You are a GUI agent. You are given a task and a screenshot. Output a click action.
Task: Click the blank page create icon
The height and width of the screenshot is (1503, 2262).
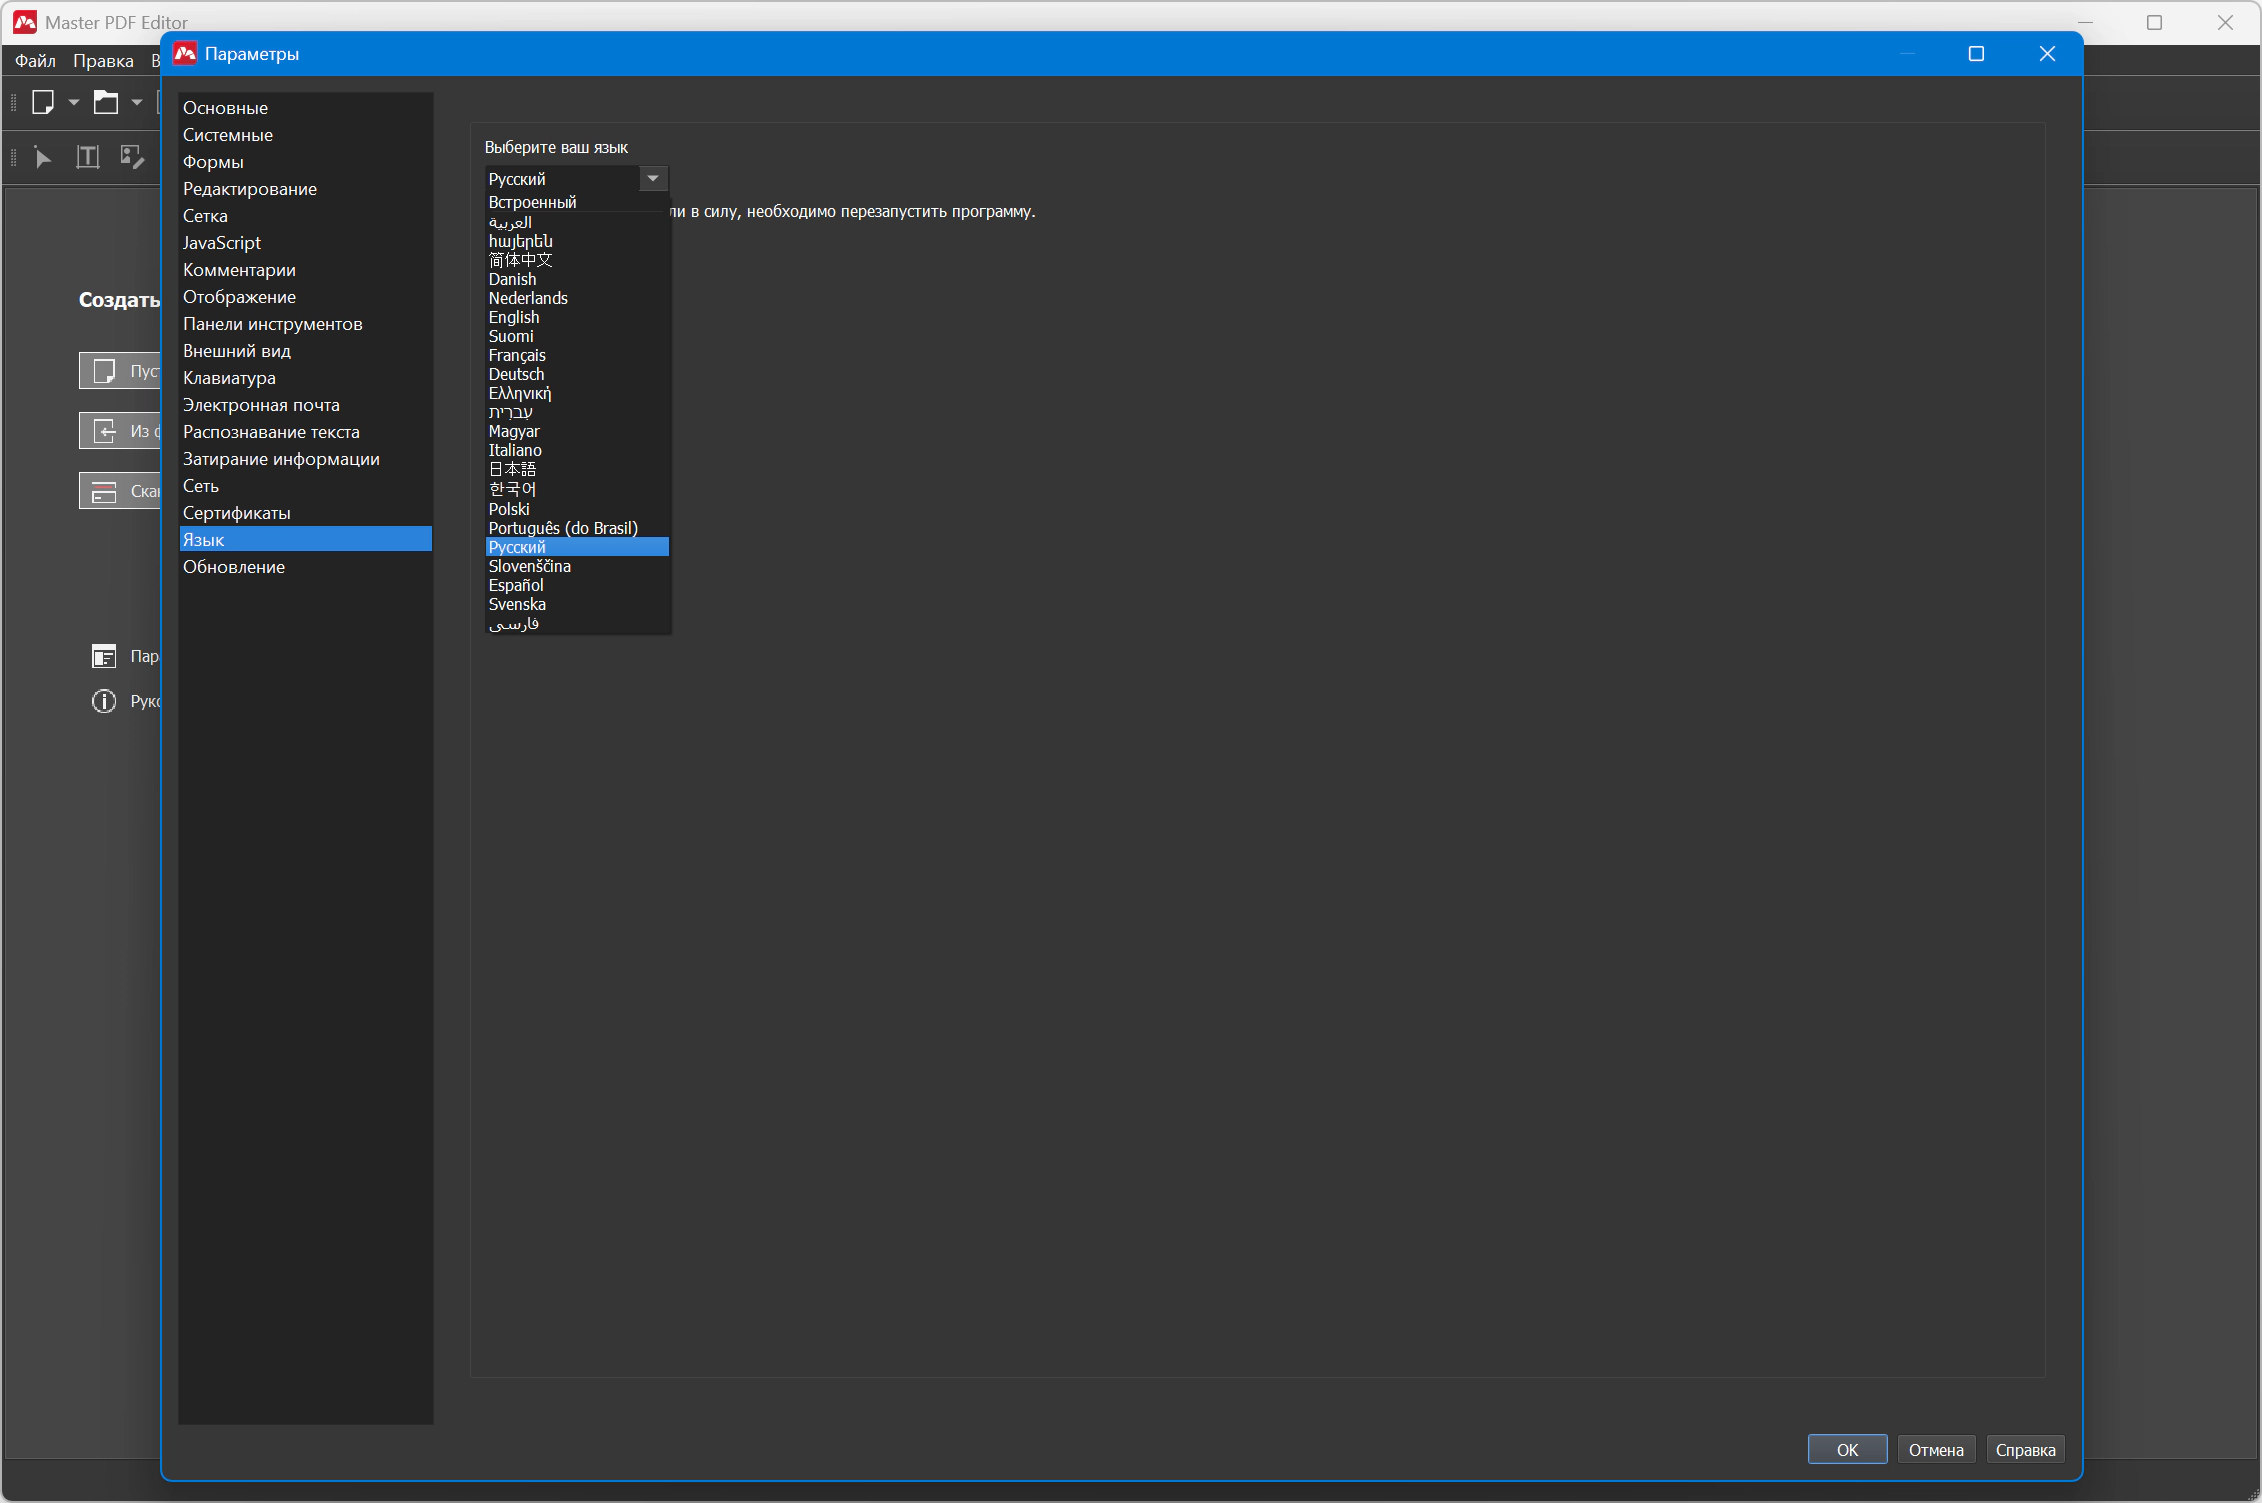tap(104, 371)
